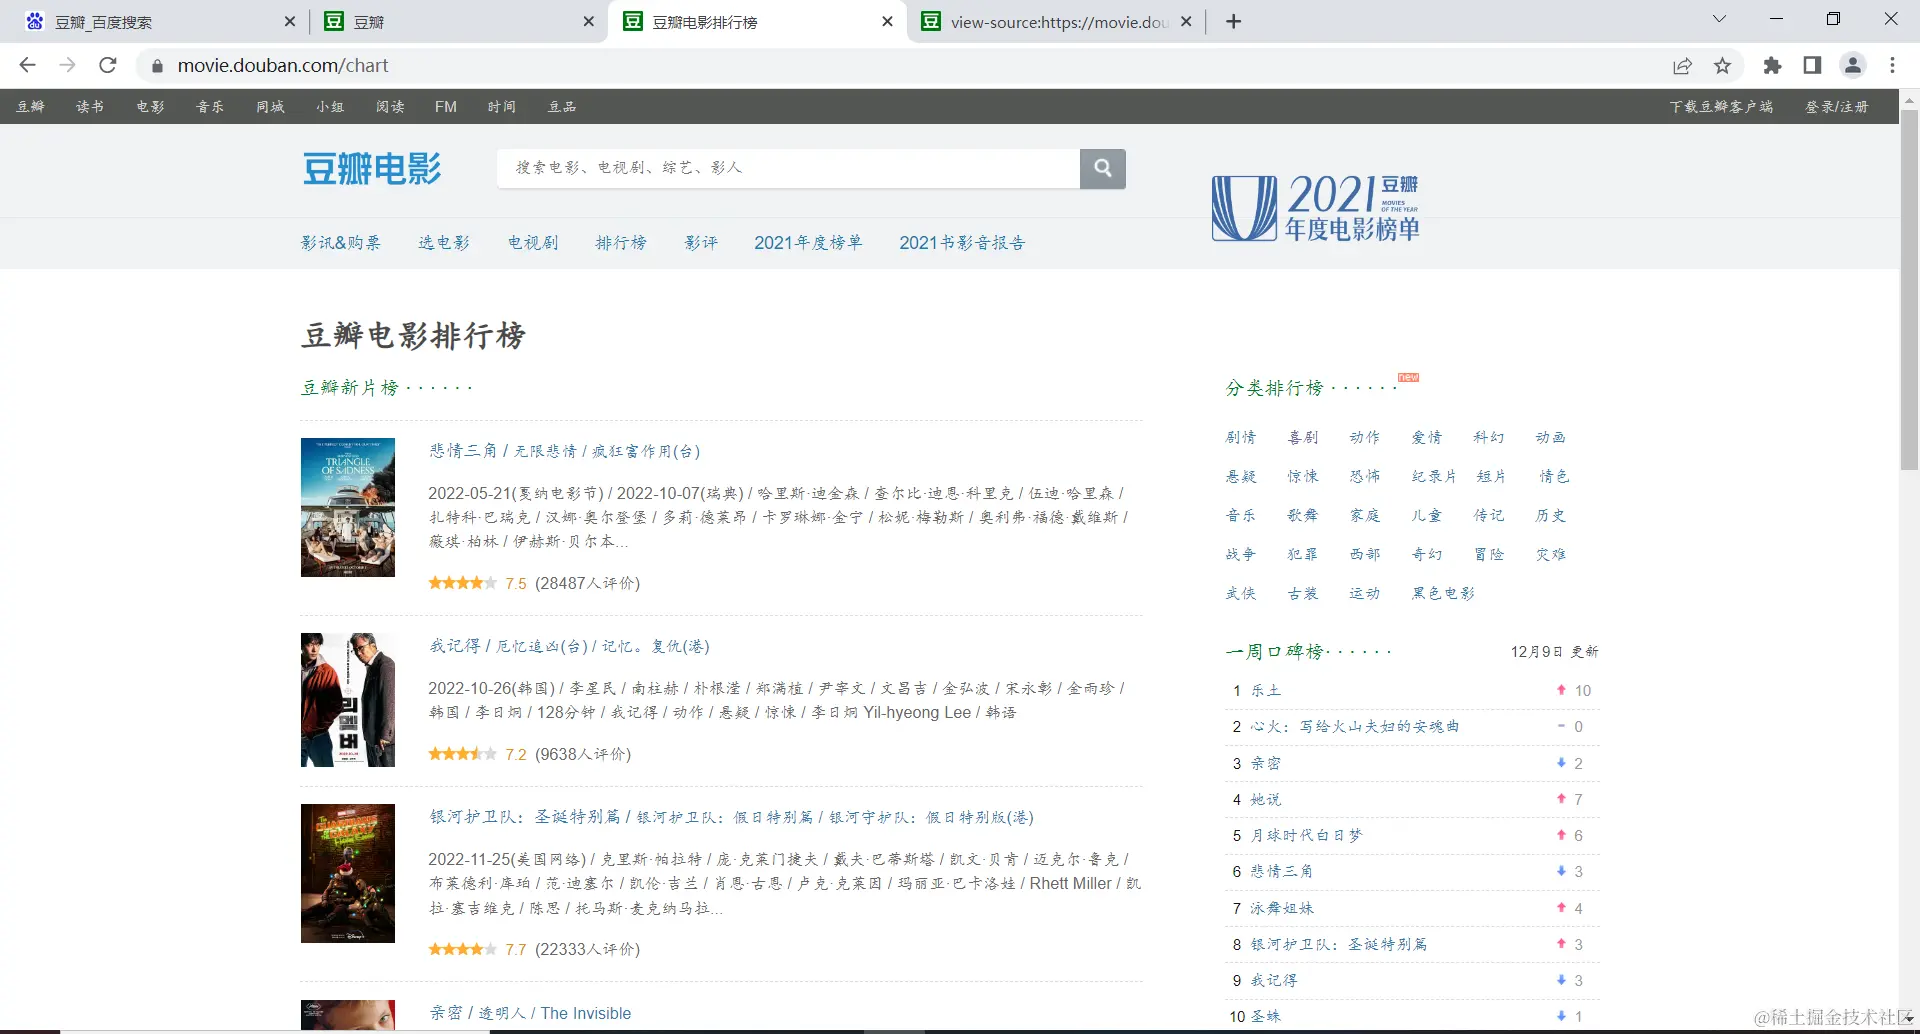Click the lock icon in the address bar
1920x1034 pixels.
pyautogui.click(x=156, y=66)
